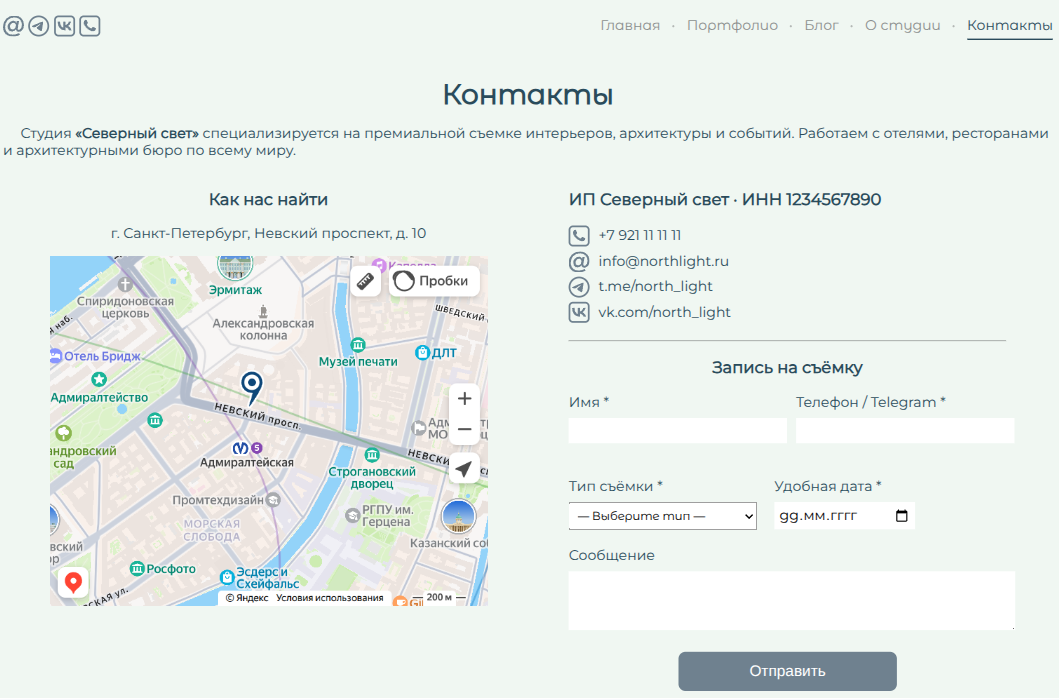
Task: Zoom in the map with plus button
Action: (x=465, y=399)
